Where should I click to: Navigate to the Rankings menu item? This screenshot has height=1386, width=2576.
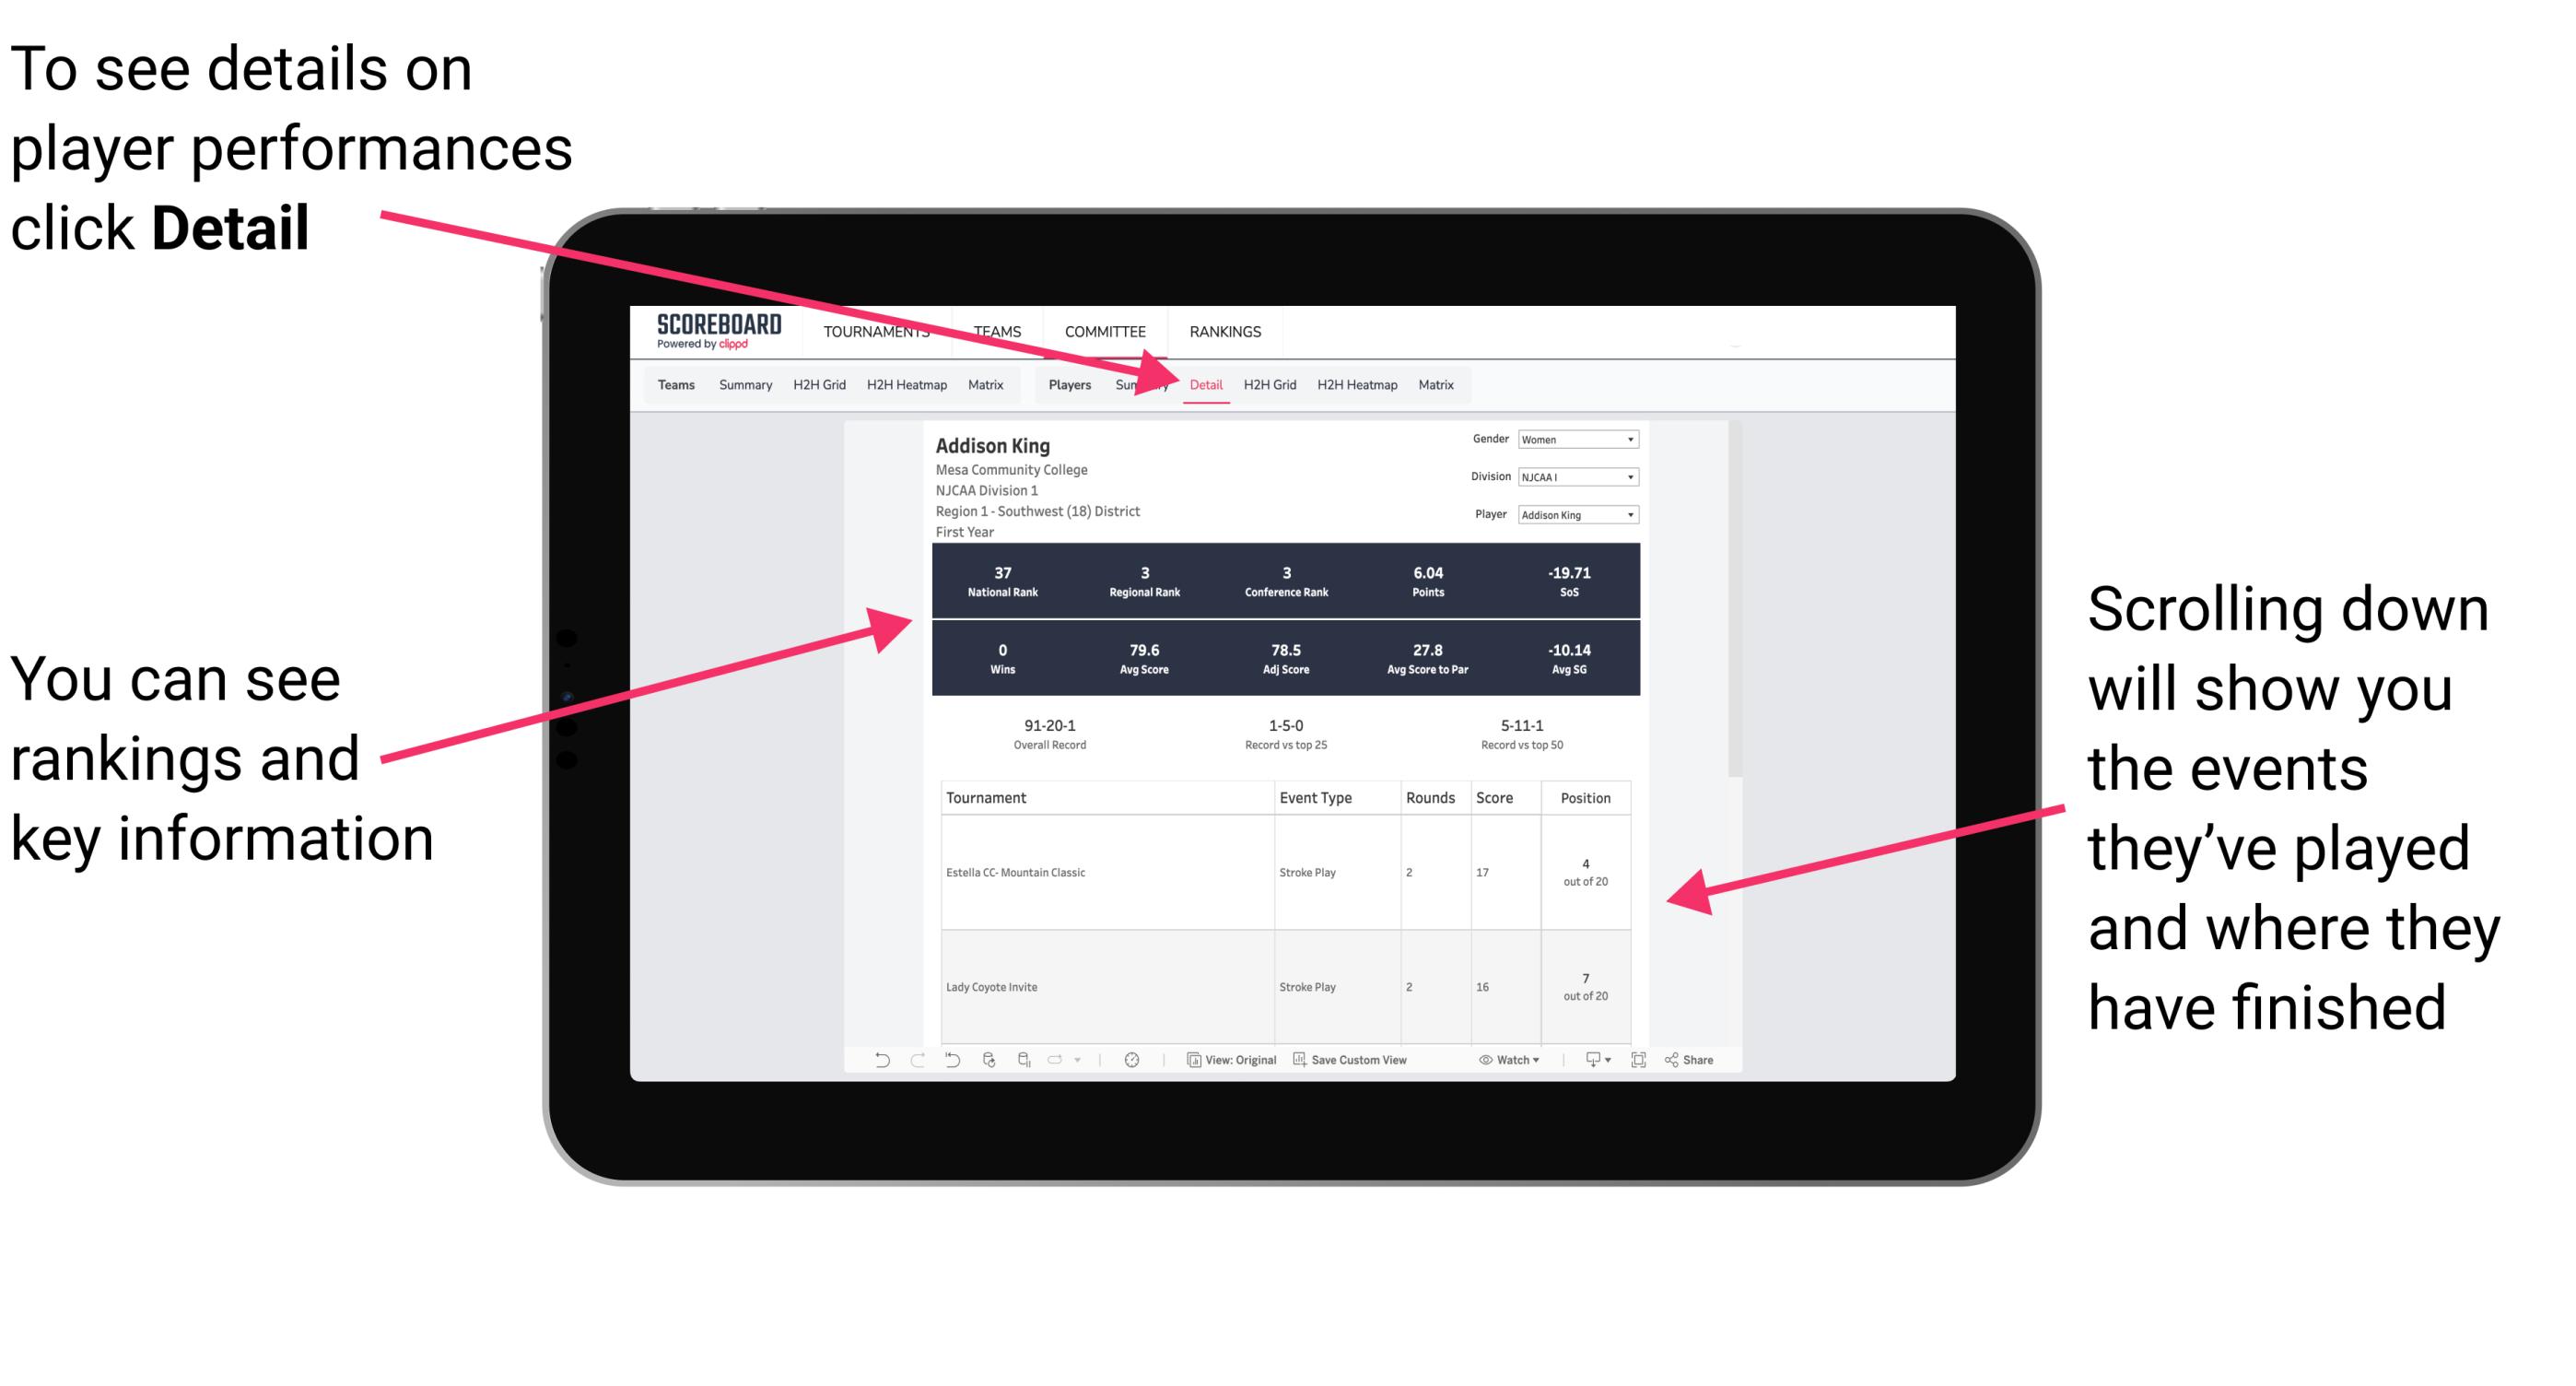coord(1224,331)
